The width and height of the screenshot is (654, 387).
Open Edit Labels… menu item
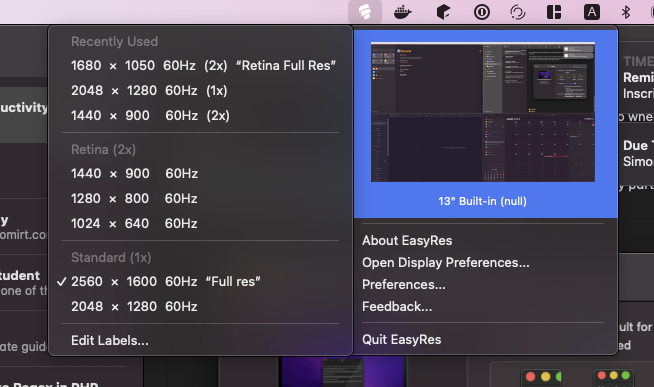[x=201, y=341]
